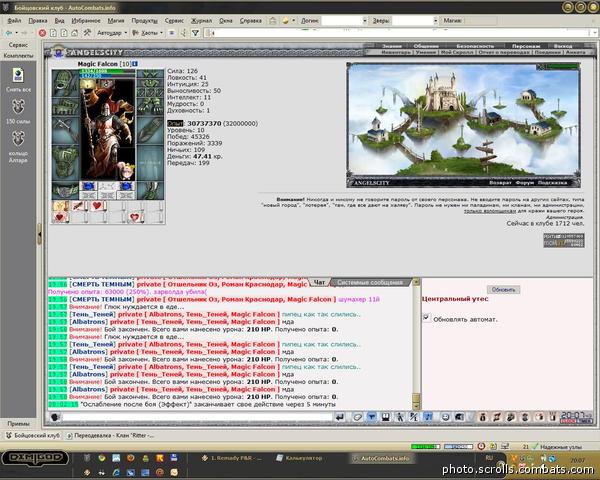Image resolution: width=600 pixels, height=480 pixels.
Task: Open the Безопасность game menu
Action: click(x=475, y=46)
